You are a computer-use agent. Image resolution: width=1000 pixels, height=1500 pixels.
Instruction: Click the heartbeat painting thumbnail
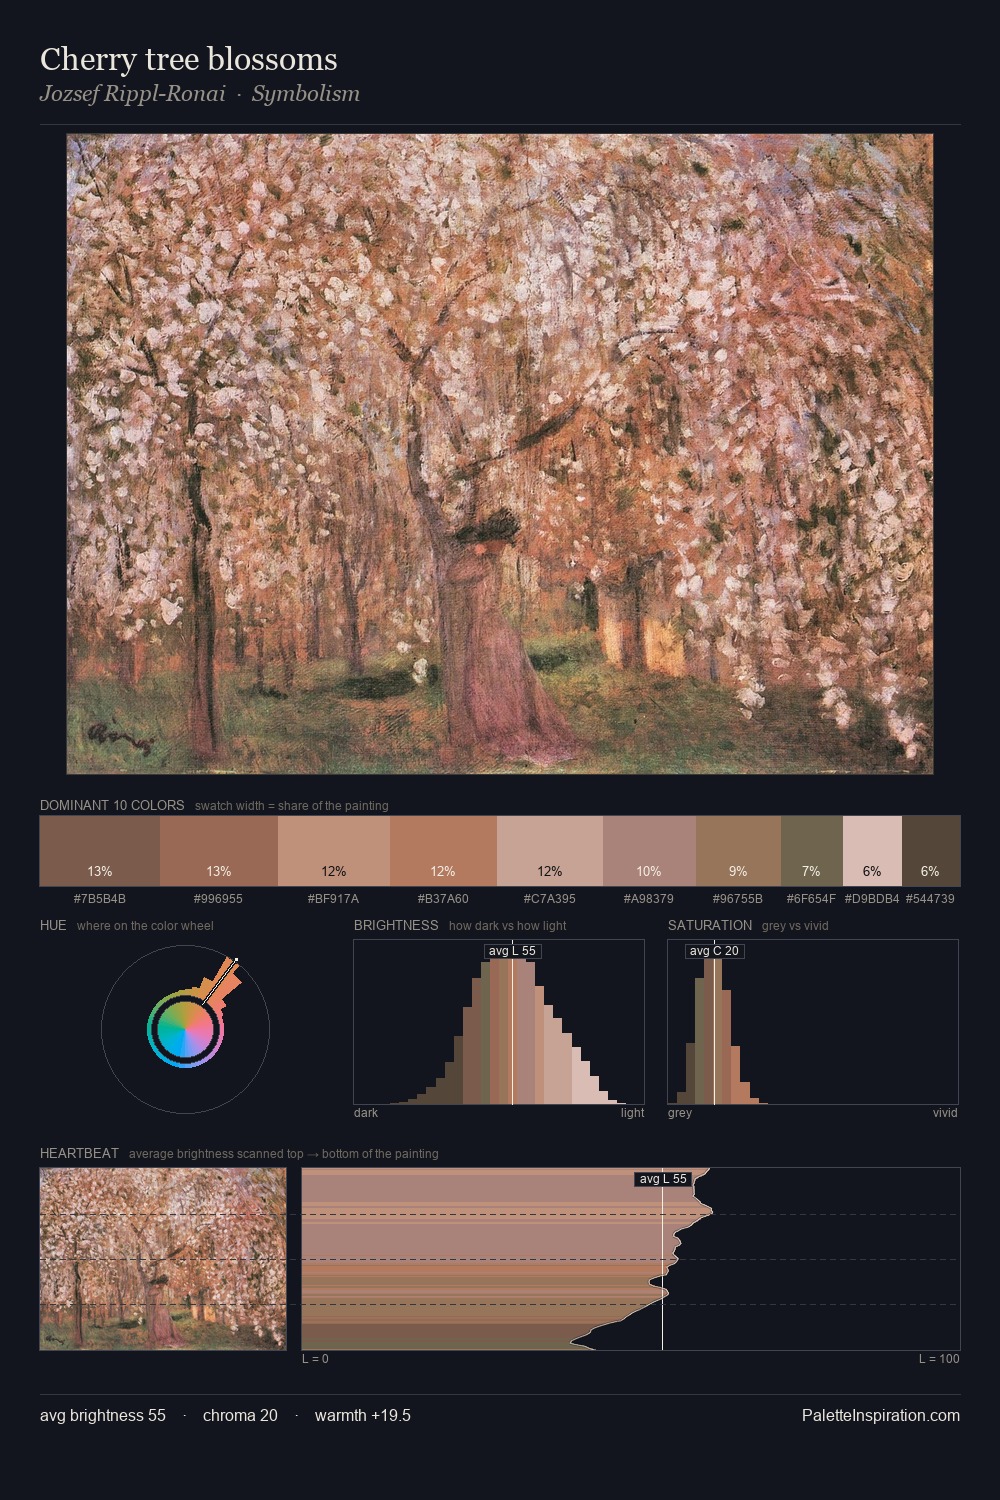coord(163,1259)
